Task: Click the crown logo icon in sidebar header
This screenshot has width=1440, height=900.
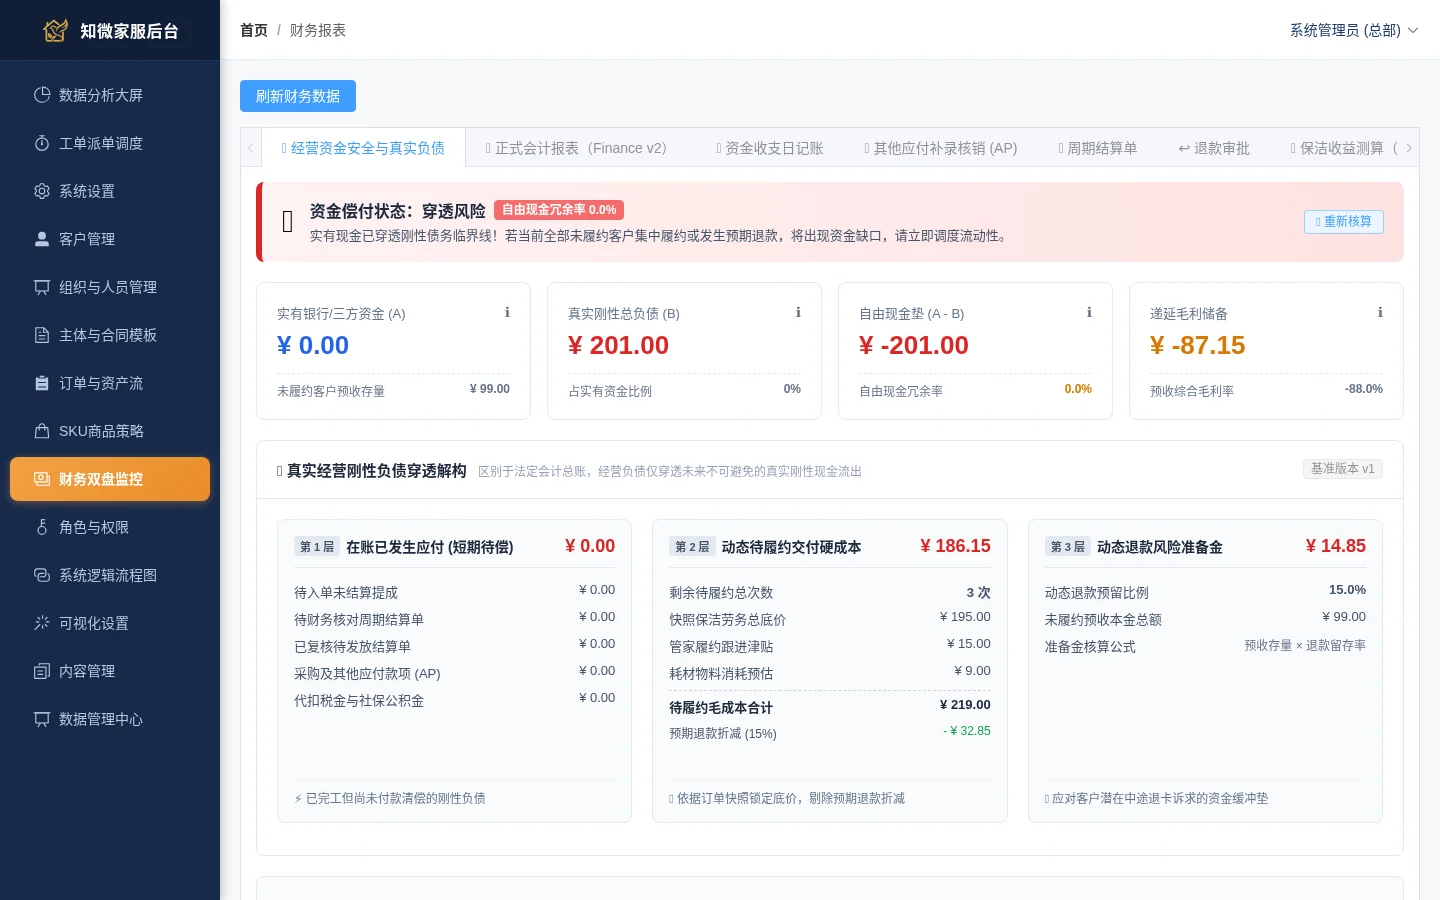Action: point(56,31)
